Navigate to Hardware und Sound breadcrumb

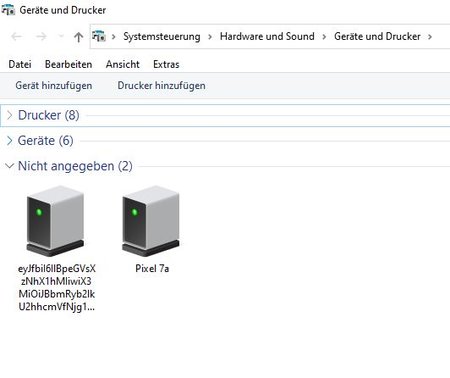tap(267, 36)
